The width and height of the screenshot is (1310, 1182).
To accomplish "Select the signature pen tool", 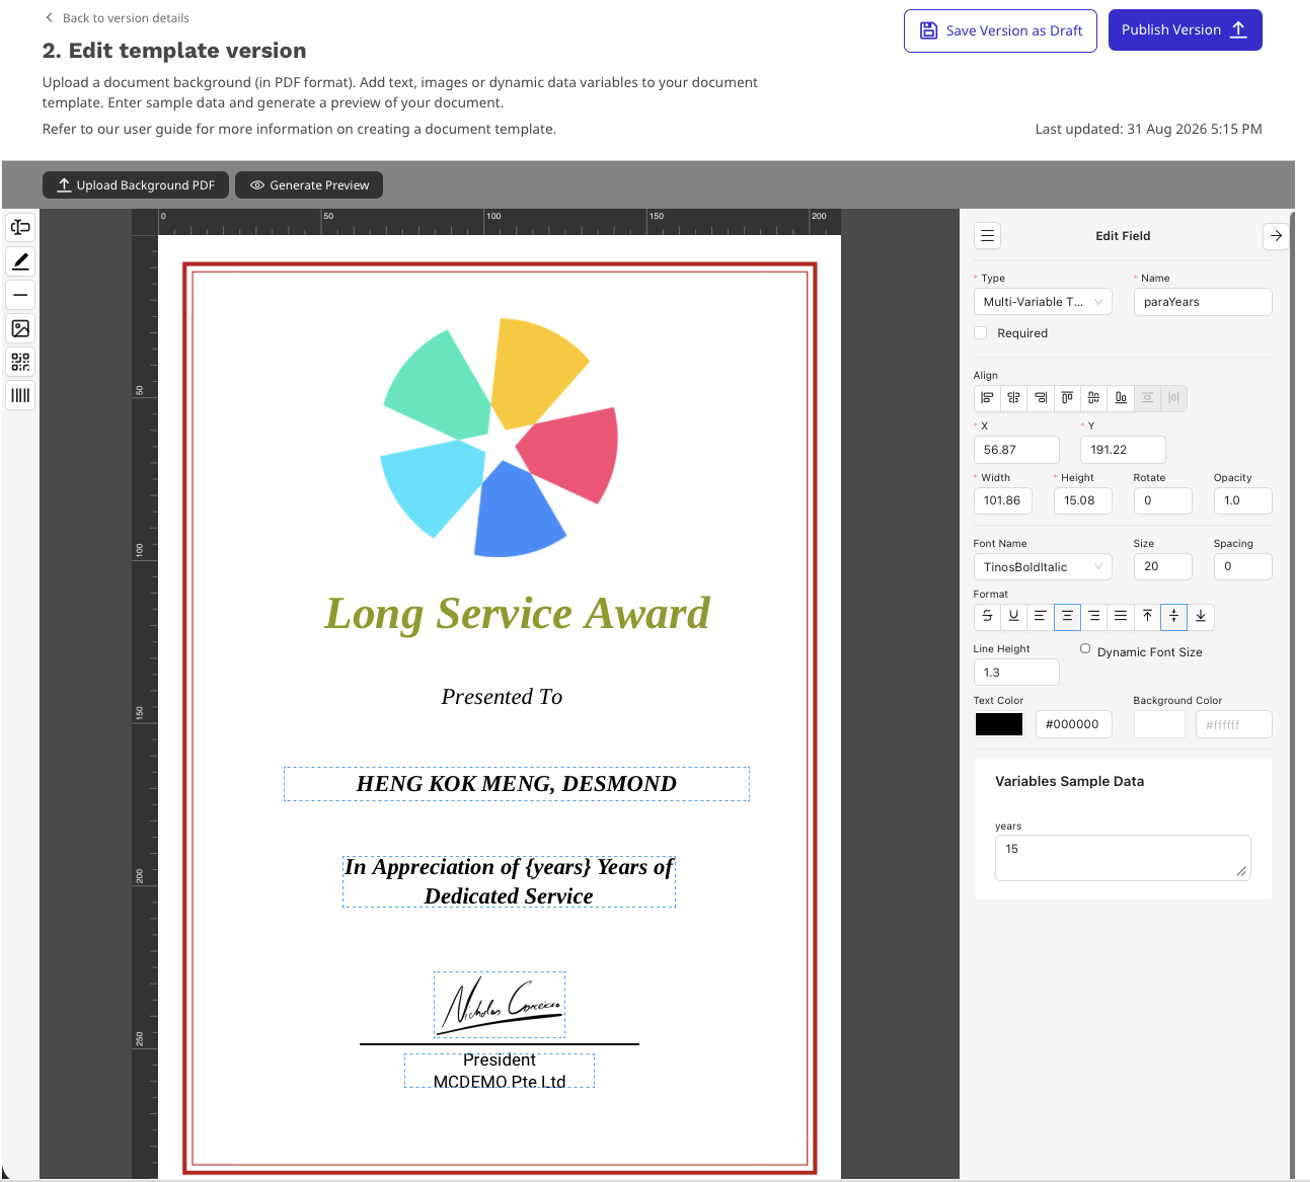I will (x=20, y=261).
